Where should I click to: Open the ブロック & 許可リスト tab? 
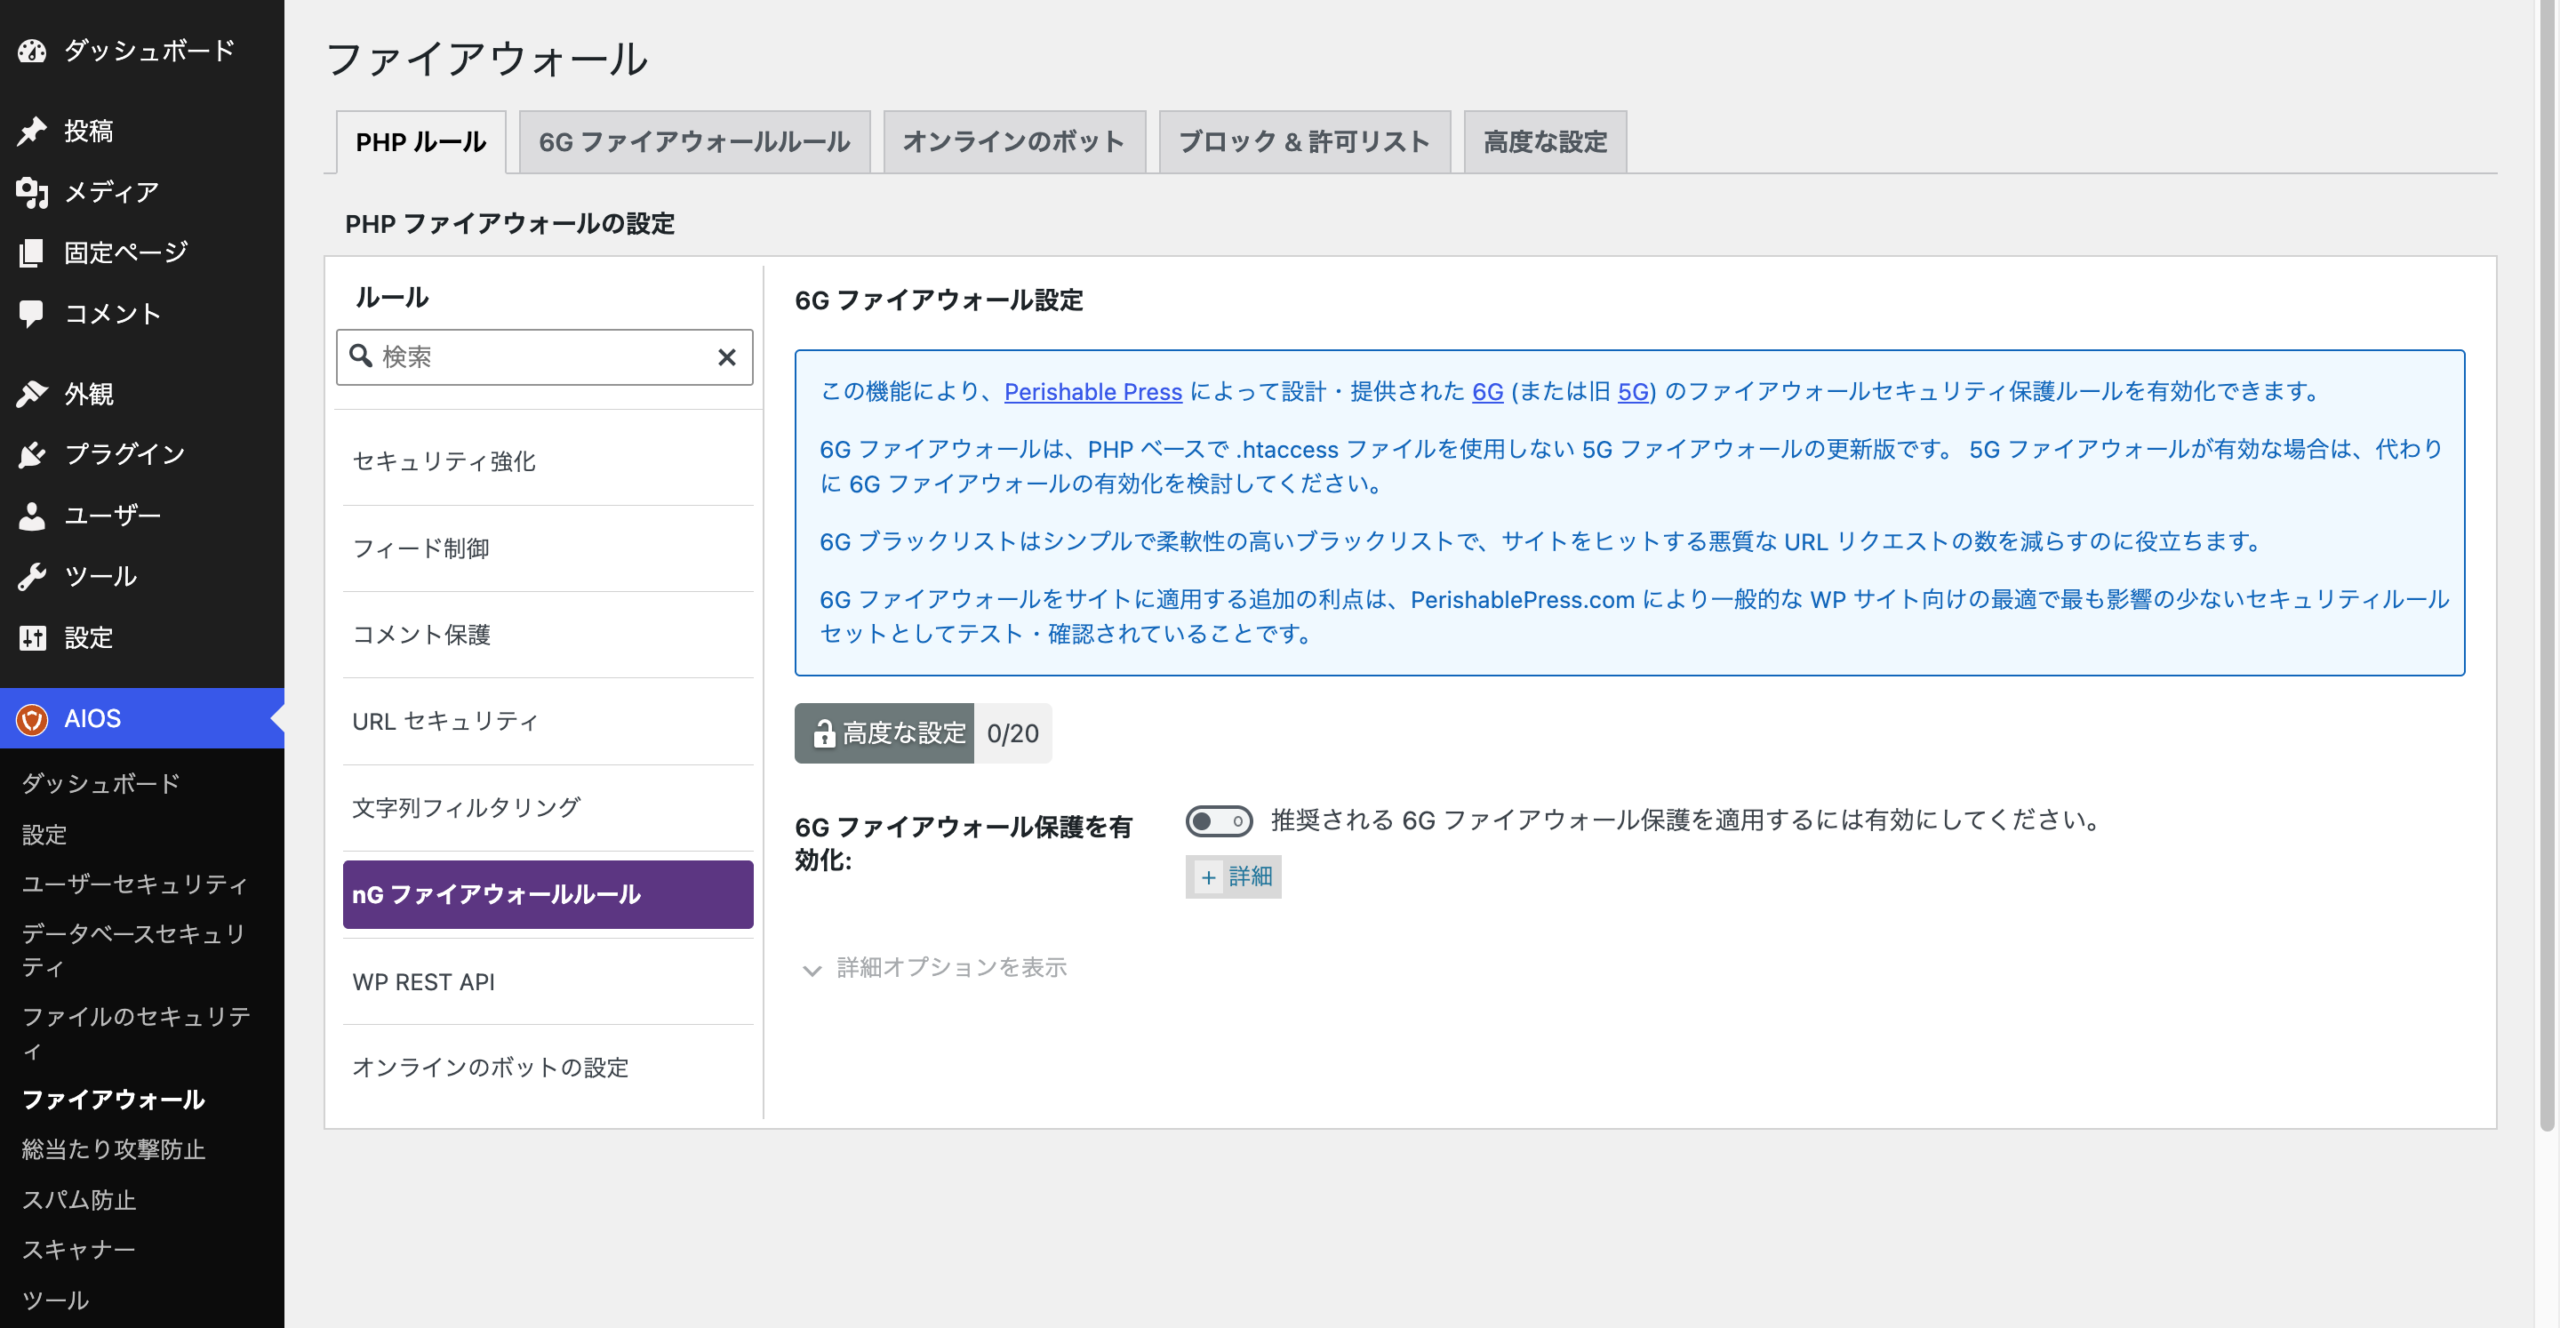tap(1304, 142)
